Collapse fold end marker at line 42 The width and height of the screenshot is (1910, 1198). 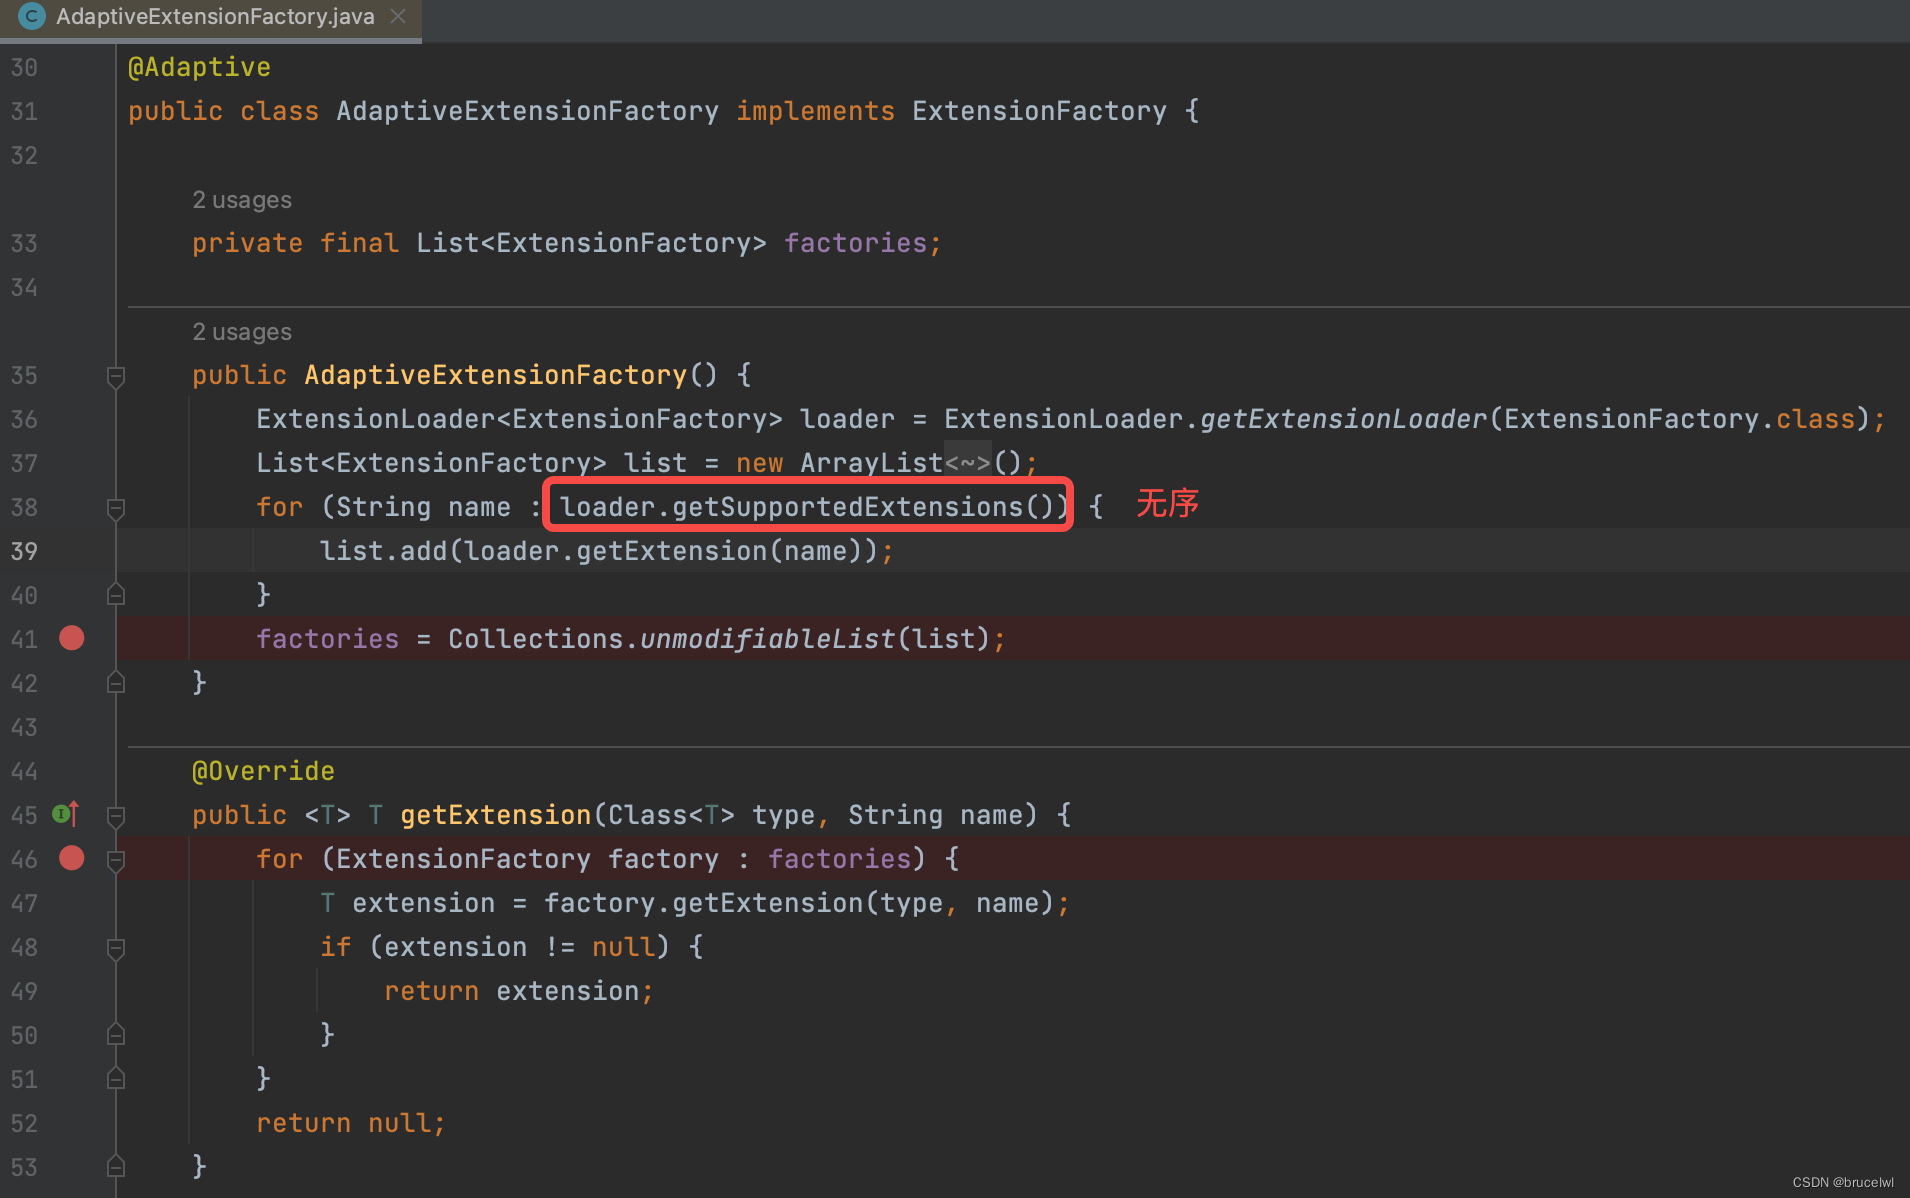[x=116, y=683]
